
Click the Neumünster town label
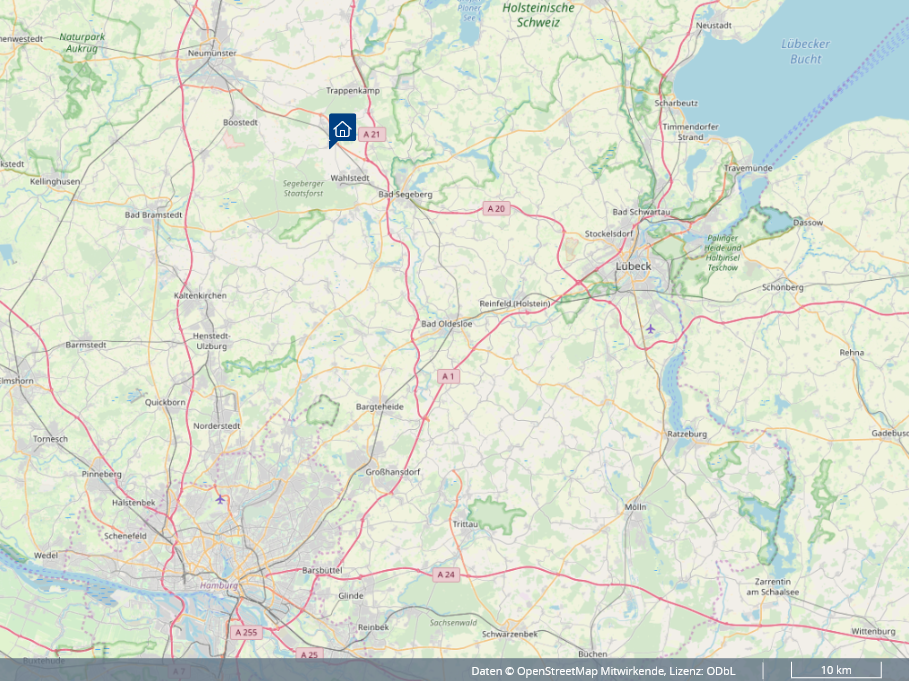[212, 52]
